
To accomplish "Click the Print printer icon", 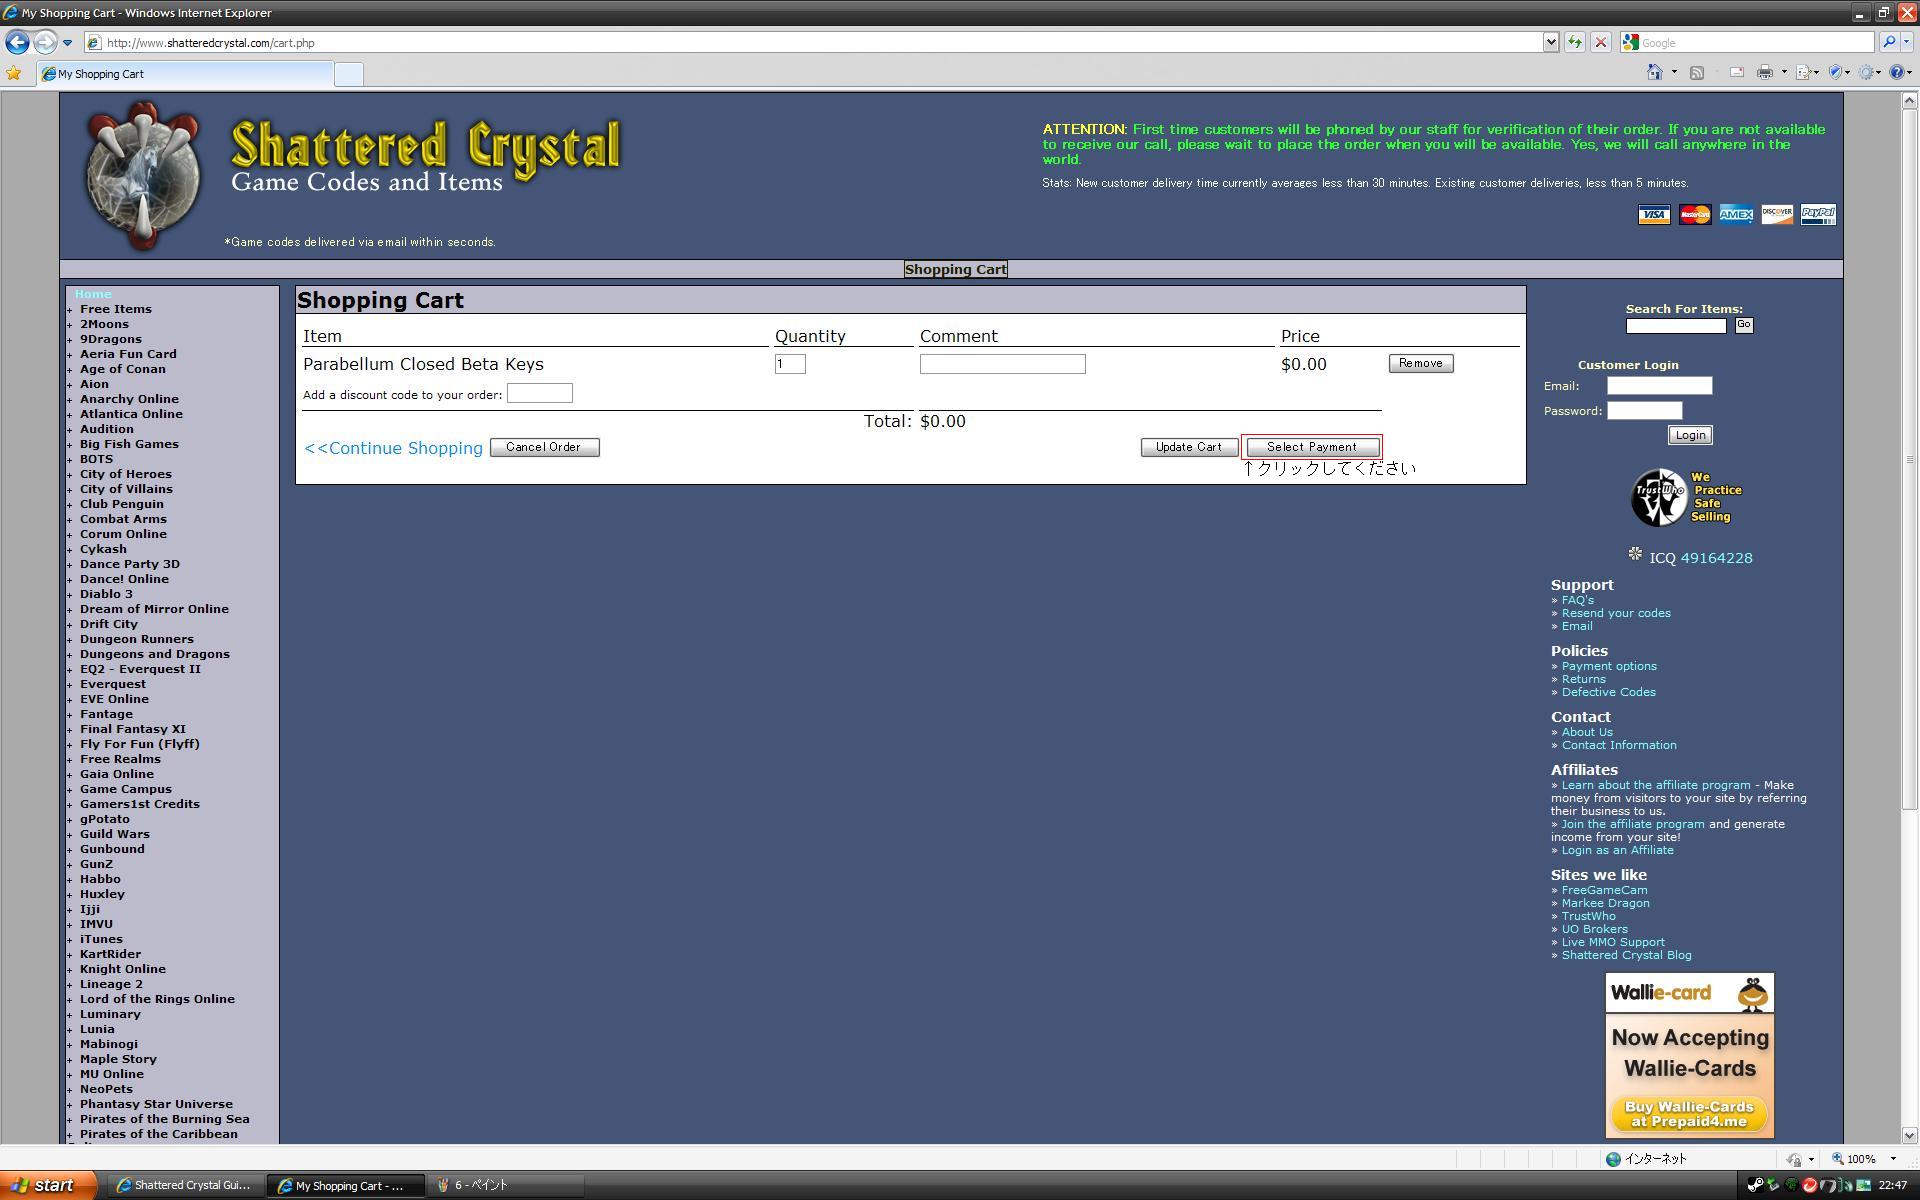I will tap(1765, 72).
